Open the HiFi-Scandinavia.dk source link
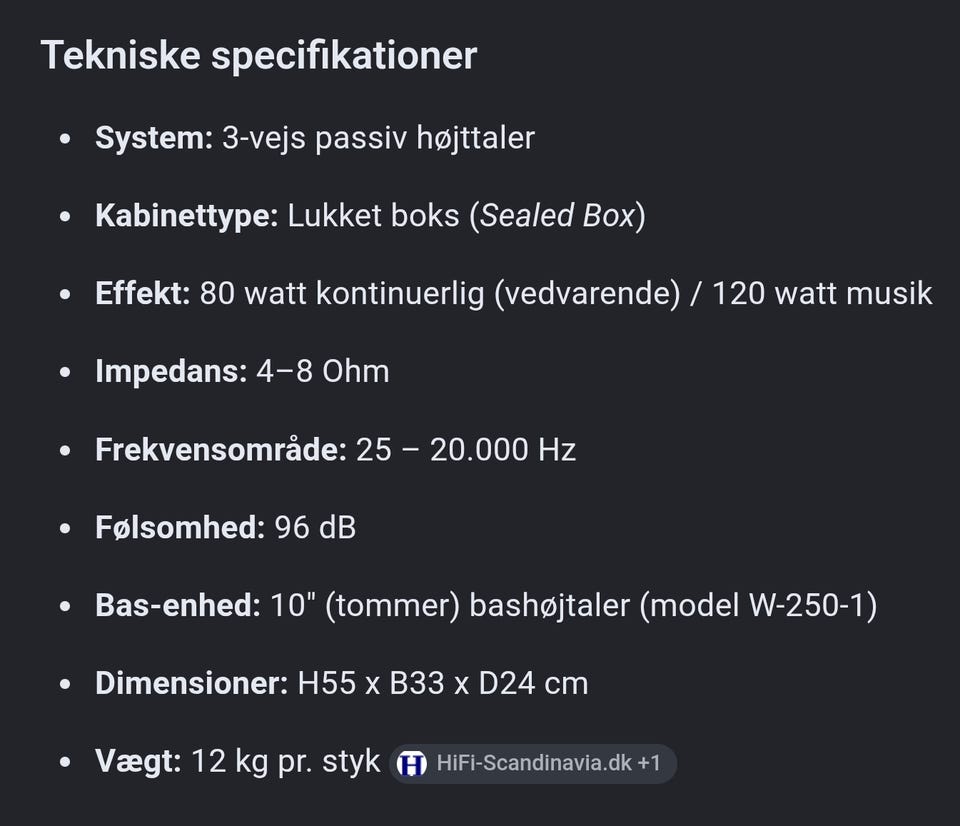 [x=533, y=764]
